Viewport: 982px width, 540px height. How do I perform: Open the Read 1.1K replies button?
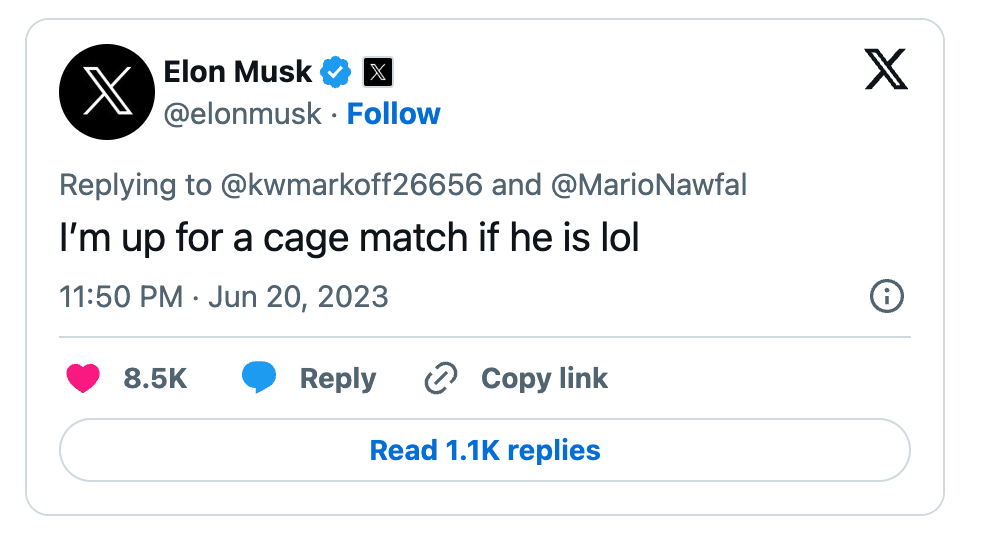[485, 450]
